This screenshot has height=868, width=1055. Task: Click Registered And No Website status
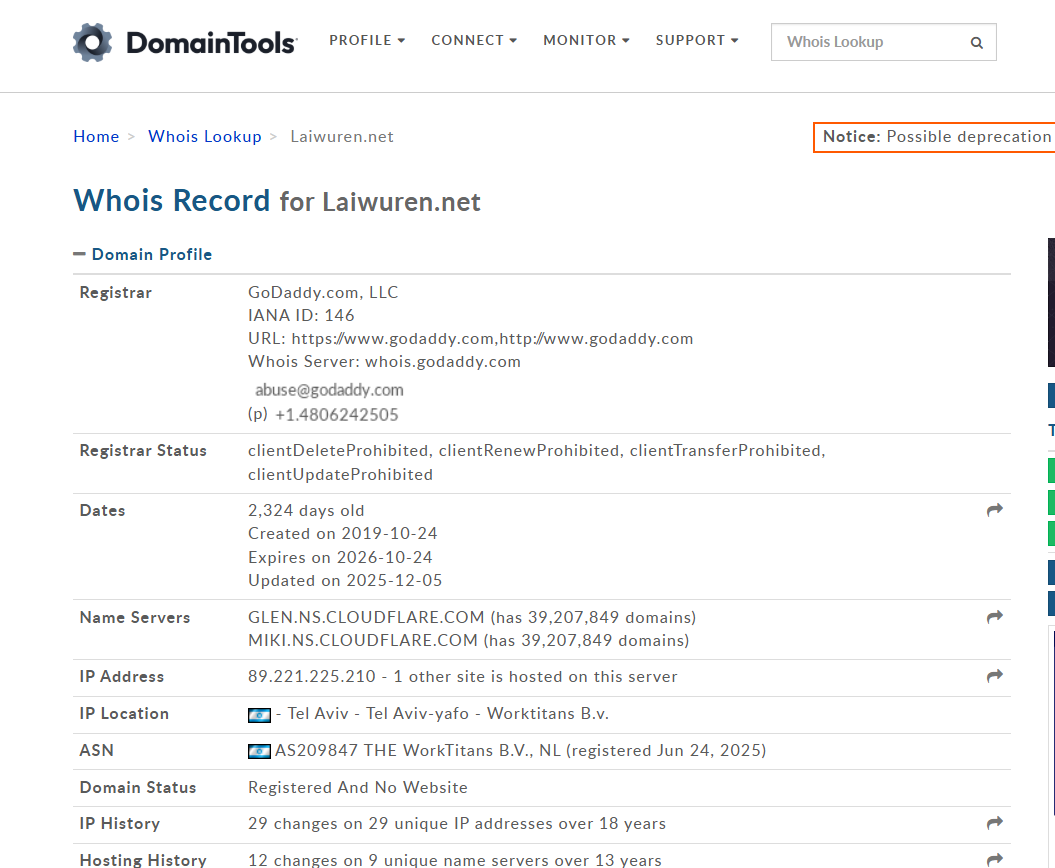[357, 787]
